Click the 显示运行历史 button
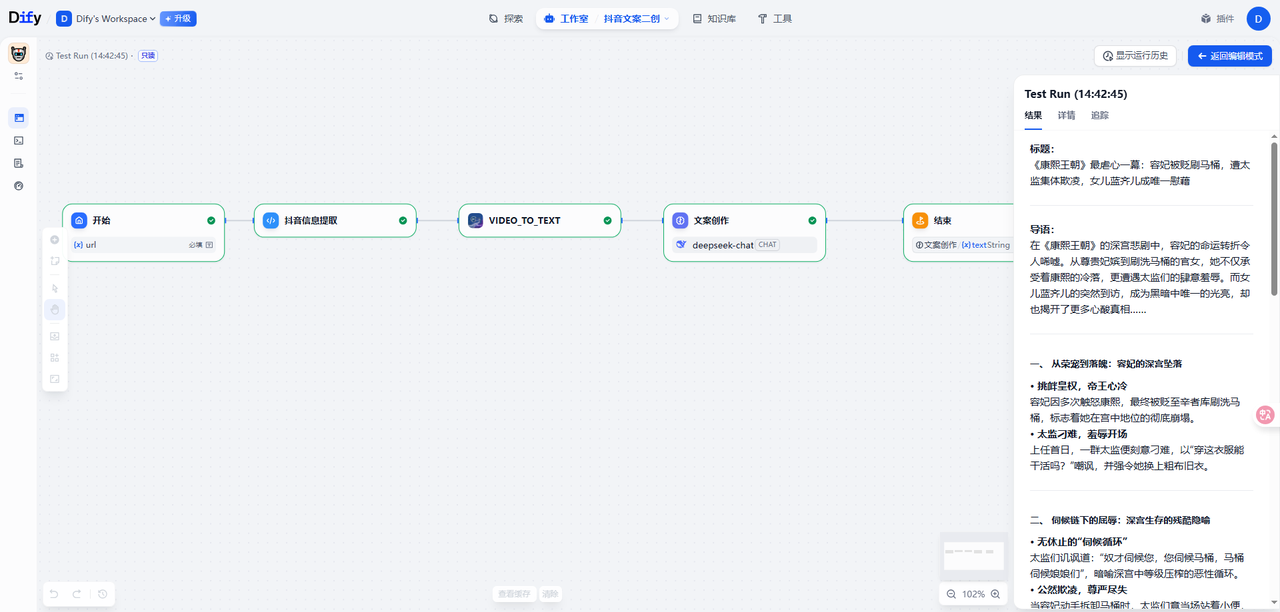 pyautogui.click(x=1135, y=56)
